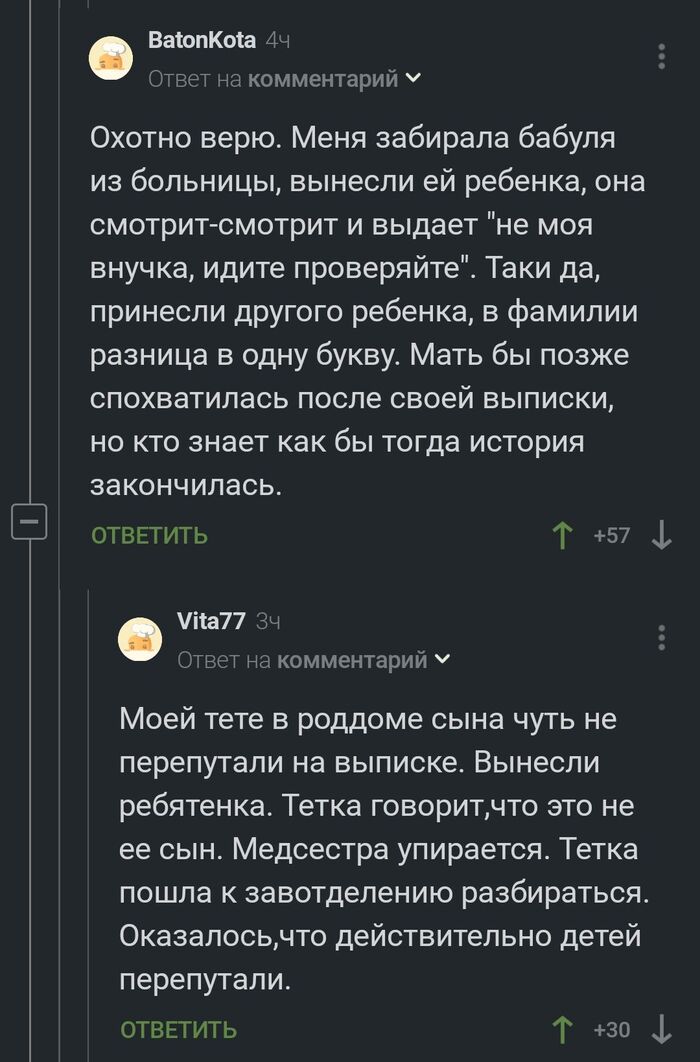
Task: Click BatonKota's chef avatar
Action: pyautogui.click(x=111, y=57)
